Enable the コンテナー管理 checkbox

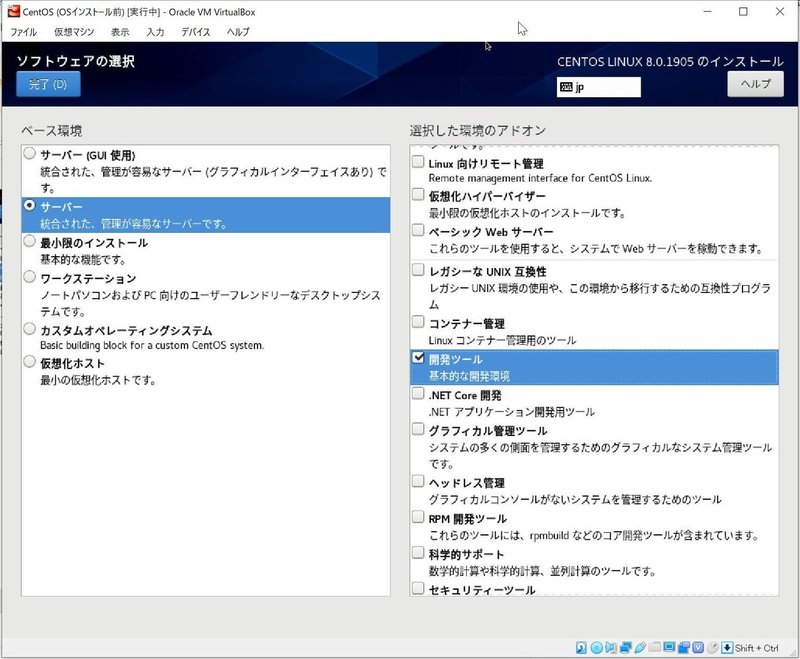pyautogui.click(x=418, y=322)
